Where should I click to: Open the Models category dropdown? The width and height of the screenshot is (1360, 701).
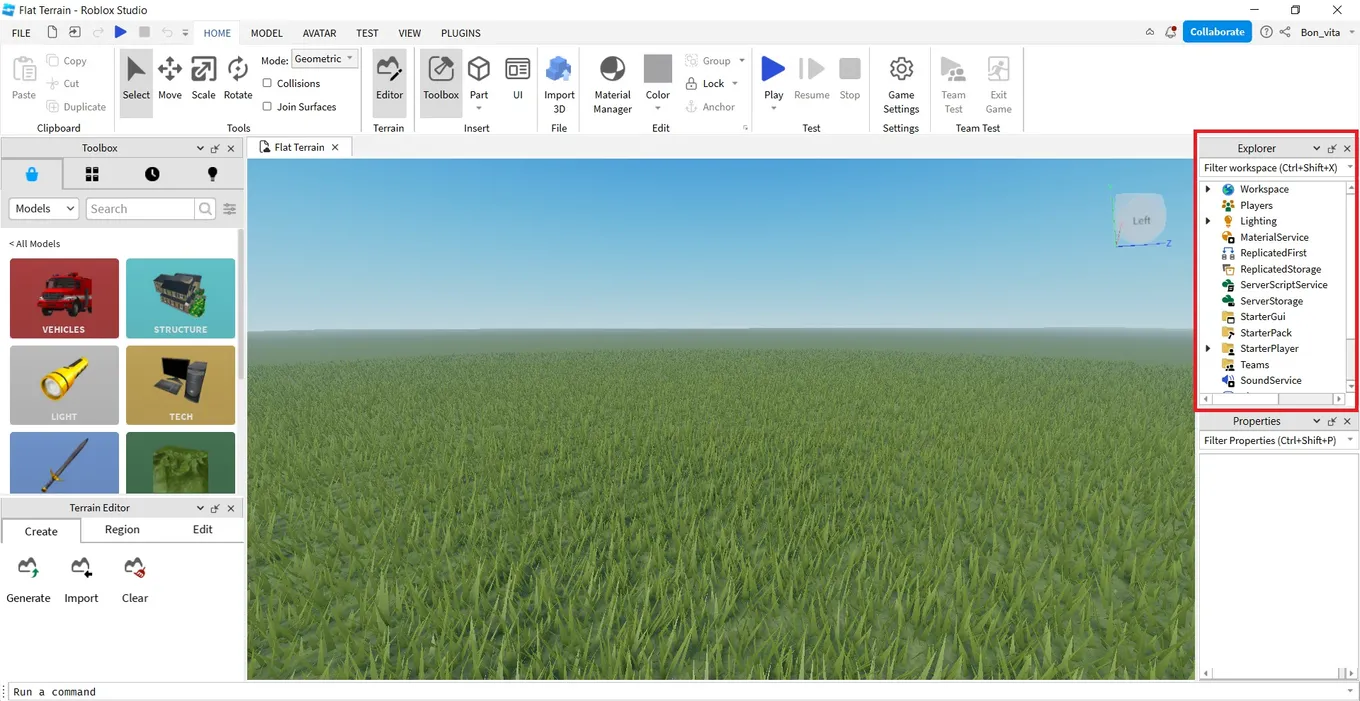[44, 209]
